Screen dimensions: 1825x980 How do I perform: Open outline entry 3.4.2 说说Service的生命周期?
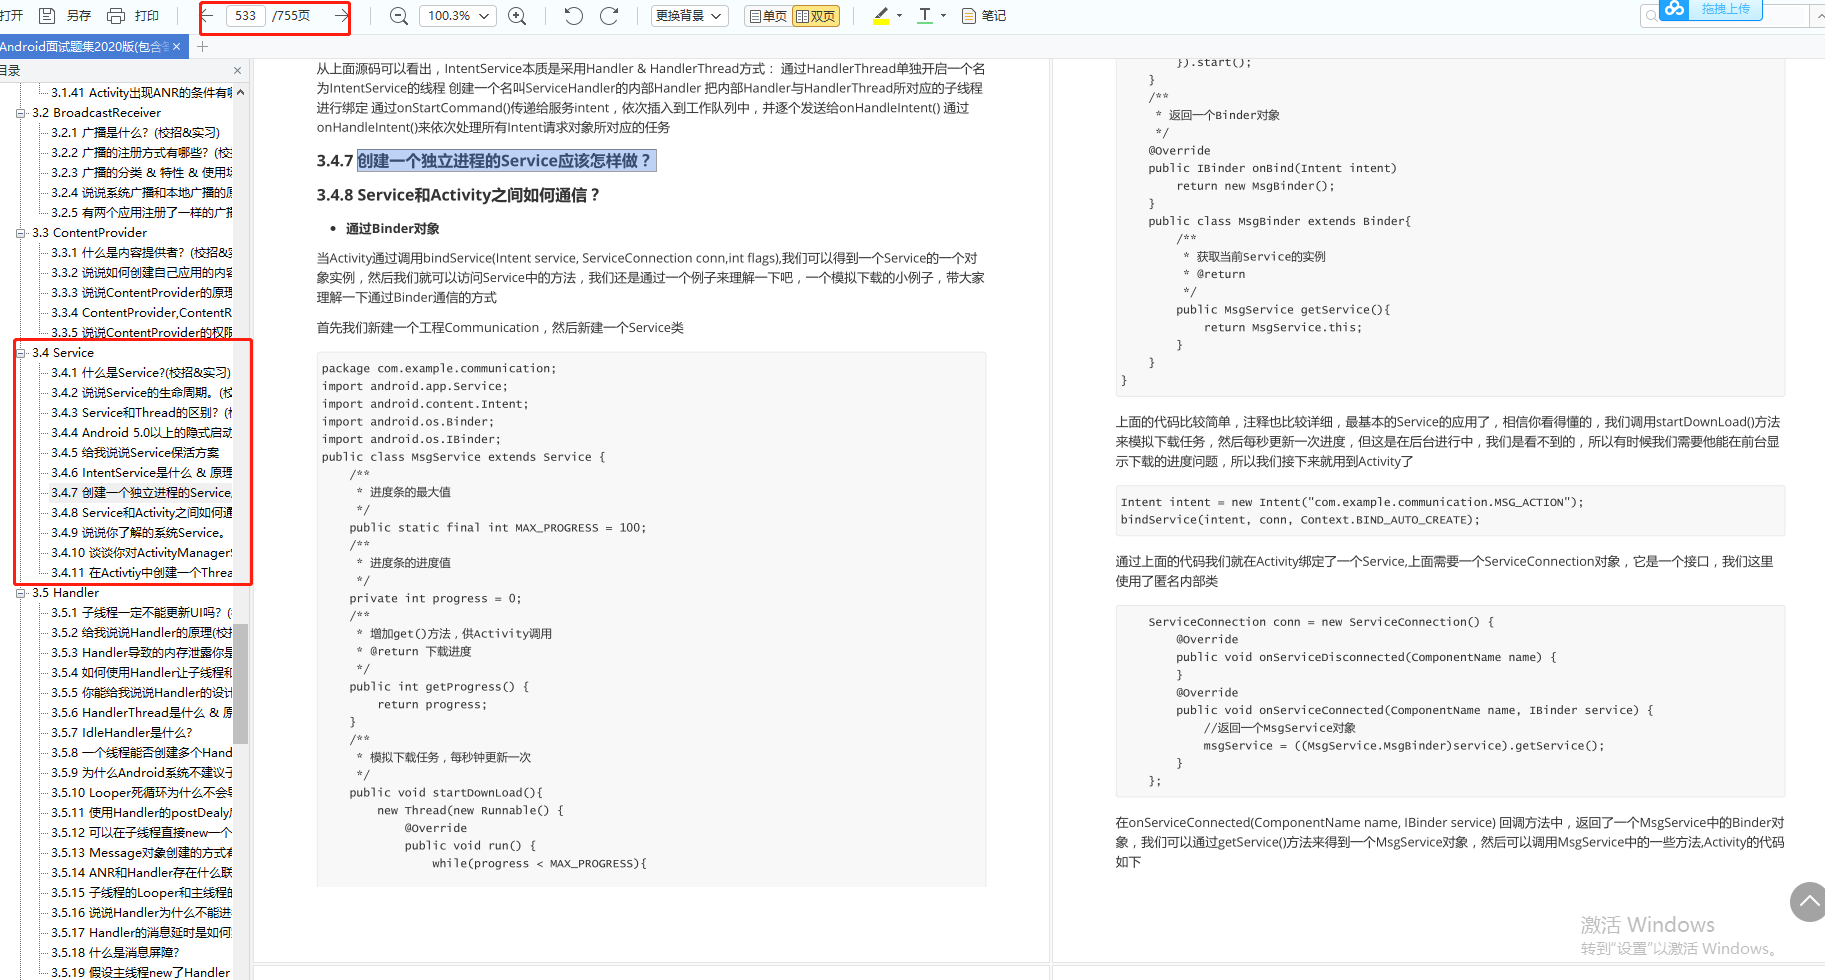point(141,393)
